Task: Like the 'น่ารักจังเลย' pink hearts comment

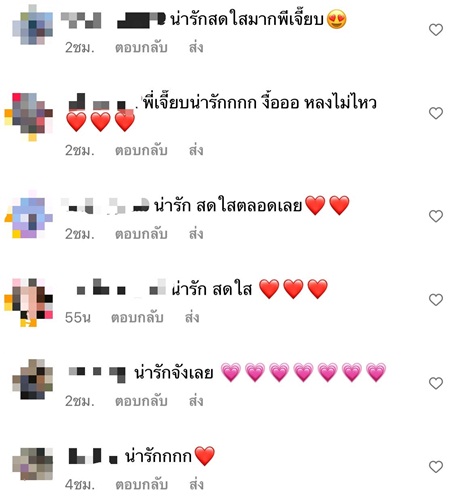Action: (436, 383)
